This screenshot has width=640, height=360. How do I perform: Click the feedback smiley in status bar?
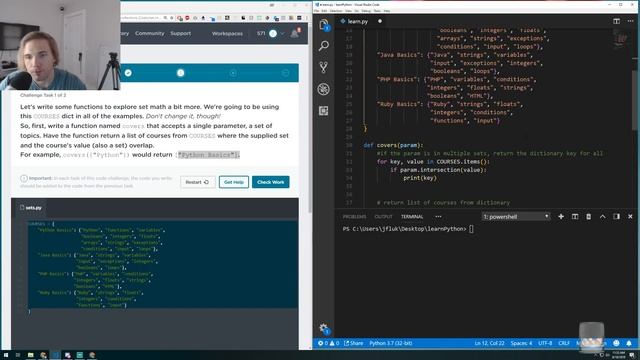pos(616,343)
